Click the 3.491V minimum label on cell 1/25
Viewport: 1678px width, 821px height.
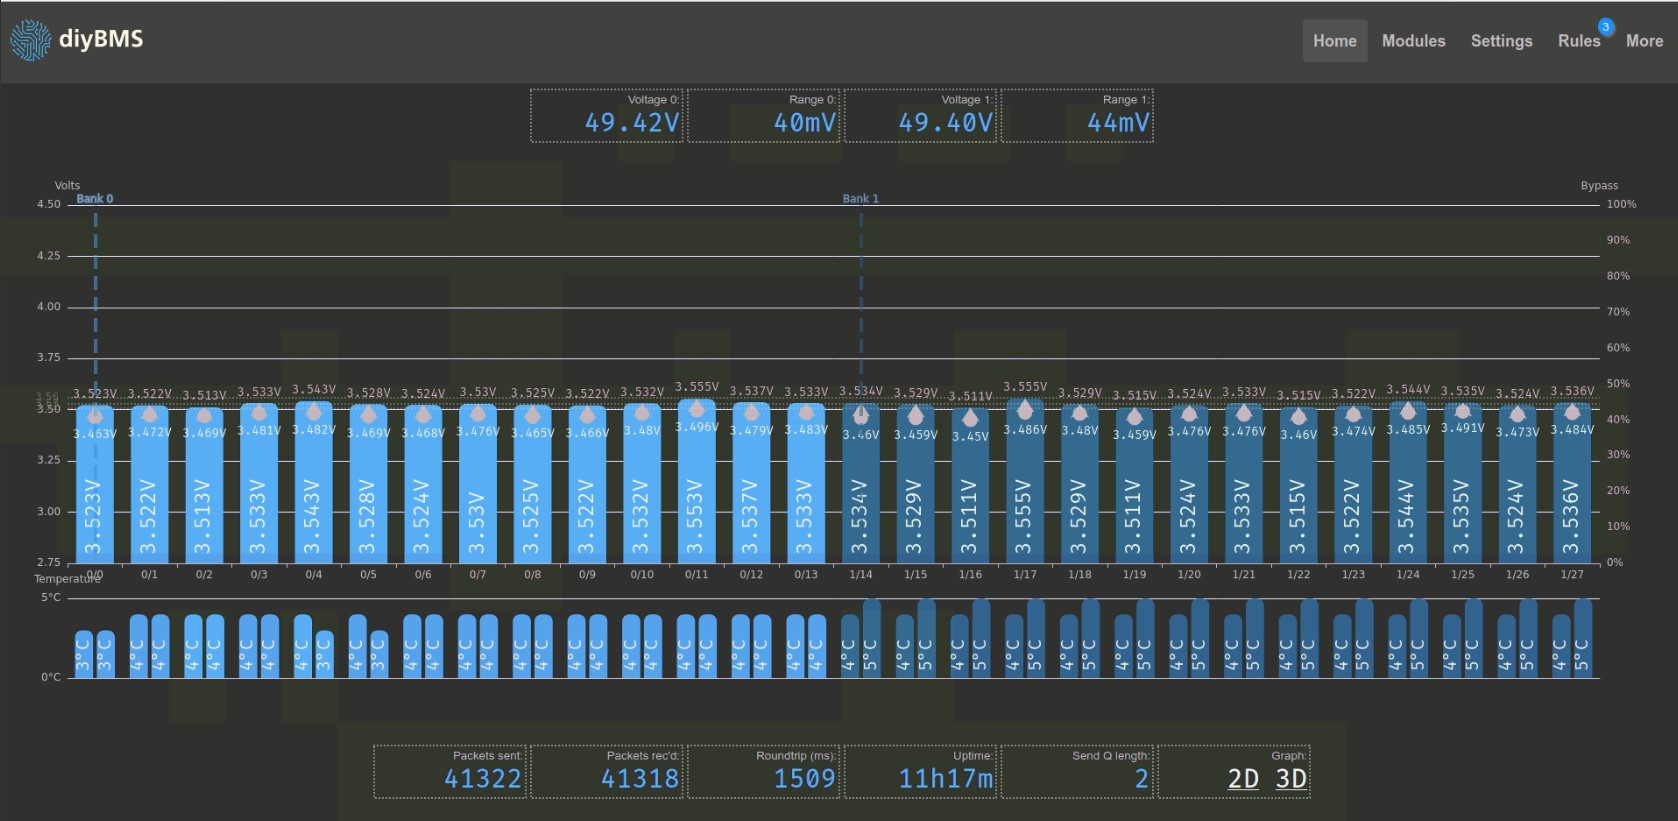[x=1462, y=428]
